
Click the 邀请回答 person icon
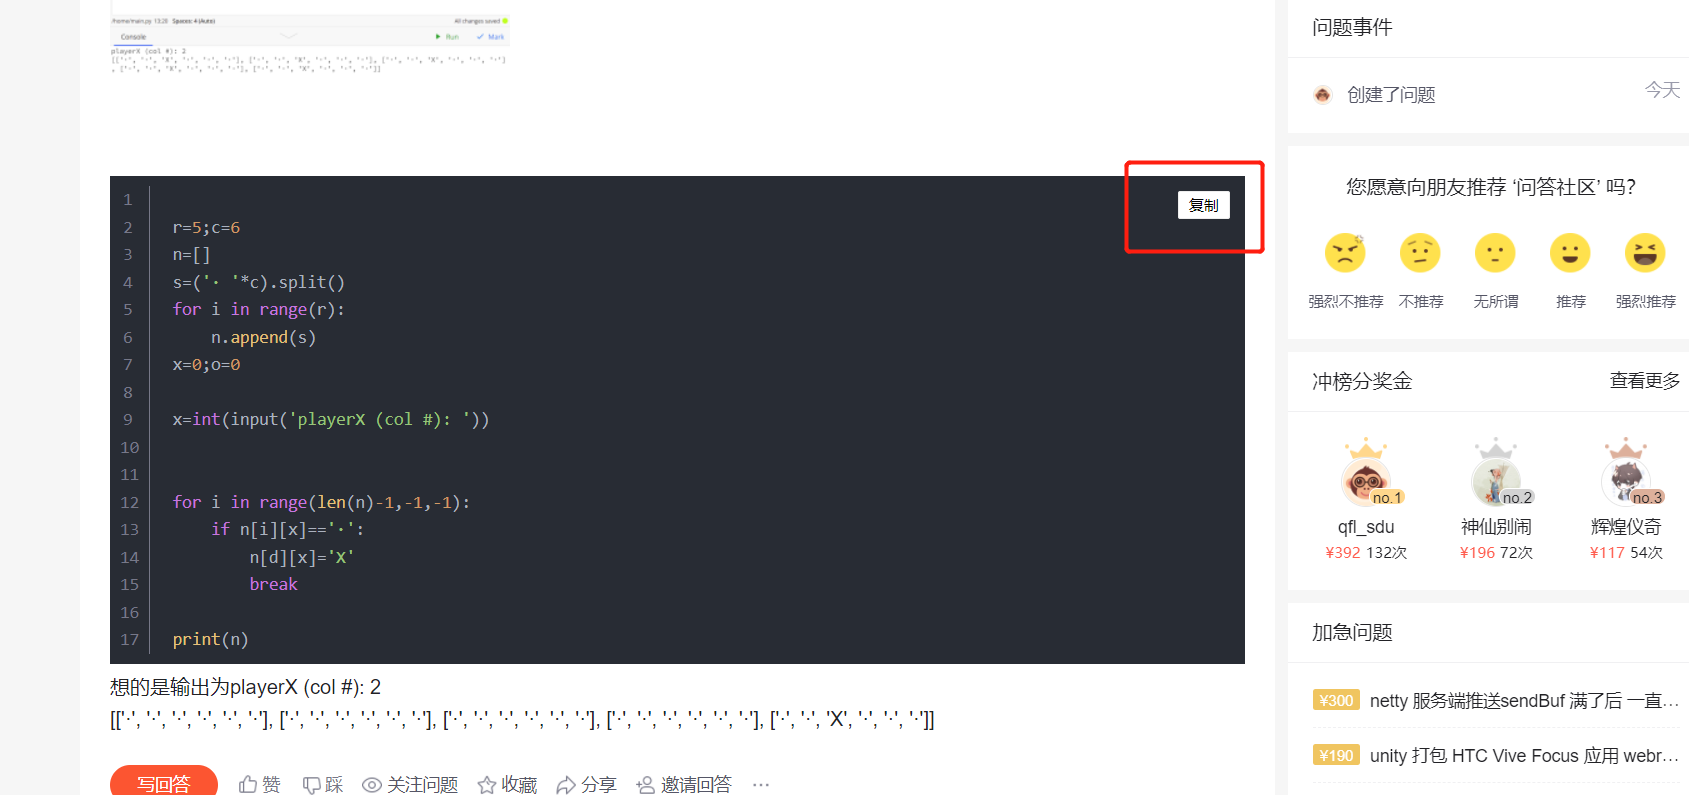pyautogui.click(x=645, y=785)
